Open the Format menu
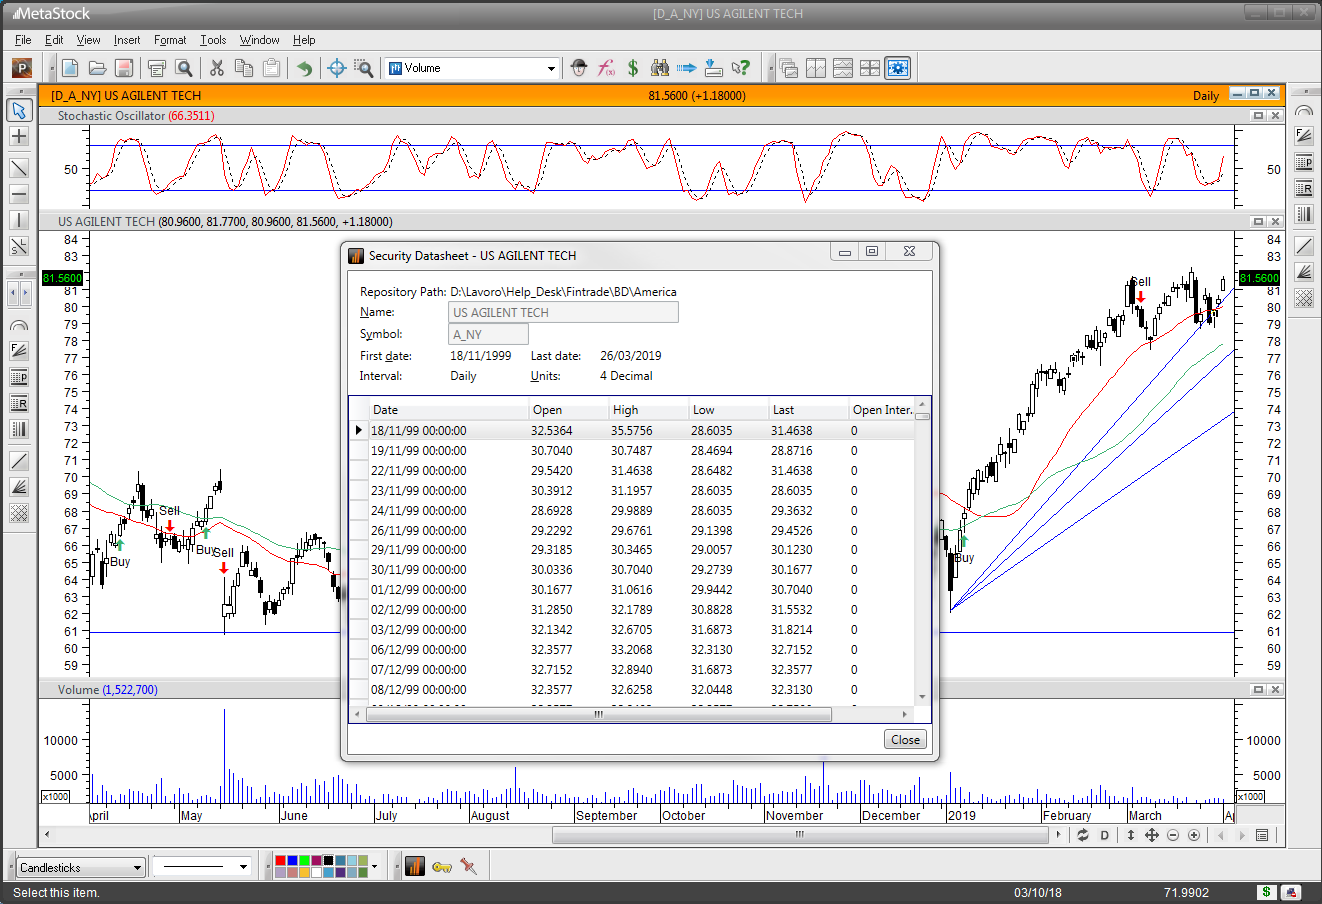The image size is (1322, 904). [x=170, y=40]
